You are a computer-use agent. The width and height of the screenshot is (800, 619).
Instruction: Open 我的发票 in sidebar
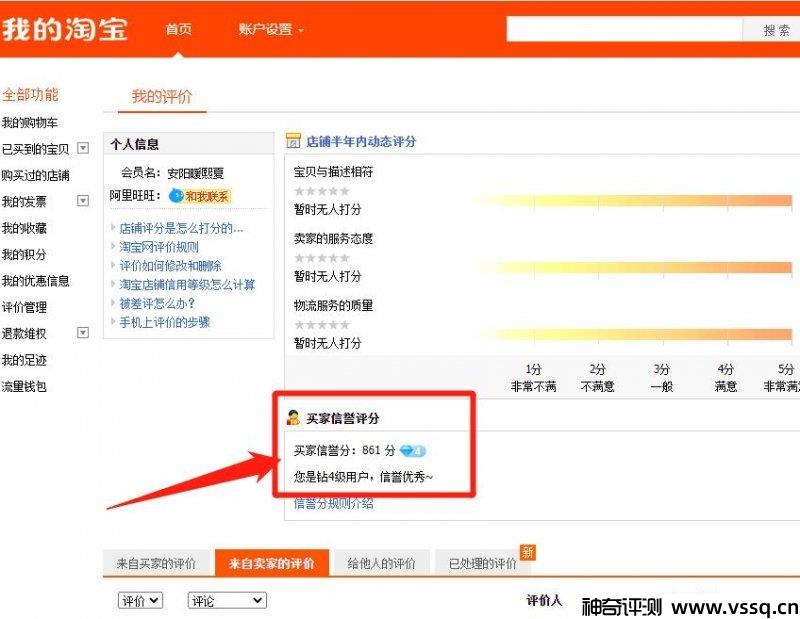[24, 202]
